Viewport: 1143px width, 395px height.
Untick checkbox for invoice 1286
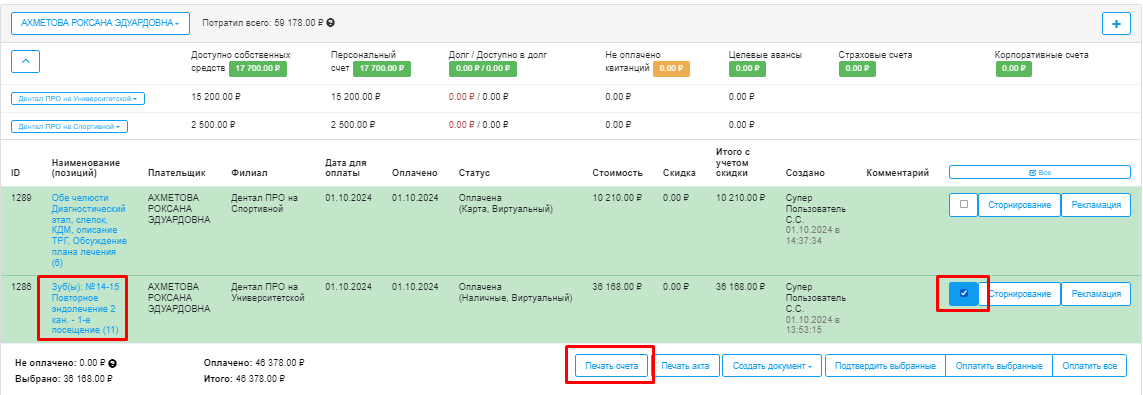tap(964, 293)
